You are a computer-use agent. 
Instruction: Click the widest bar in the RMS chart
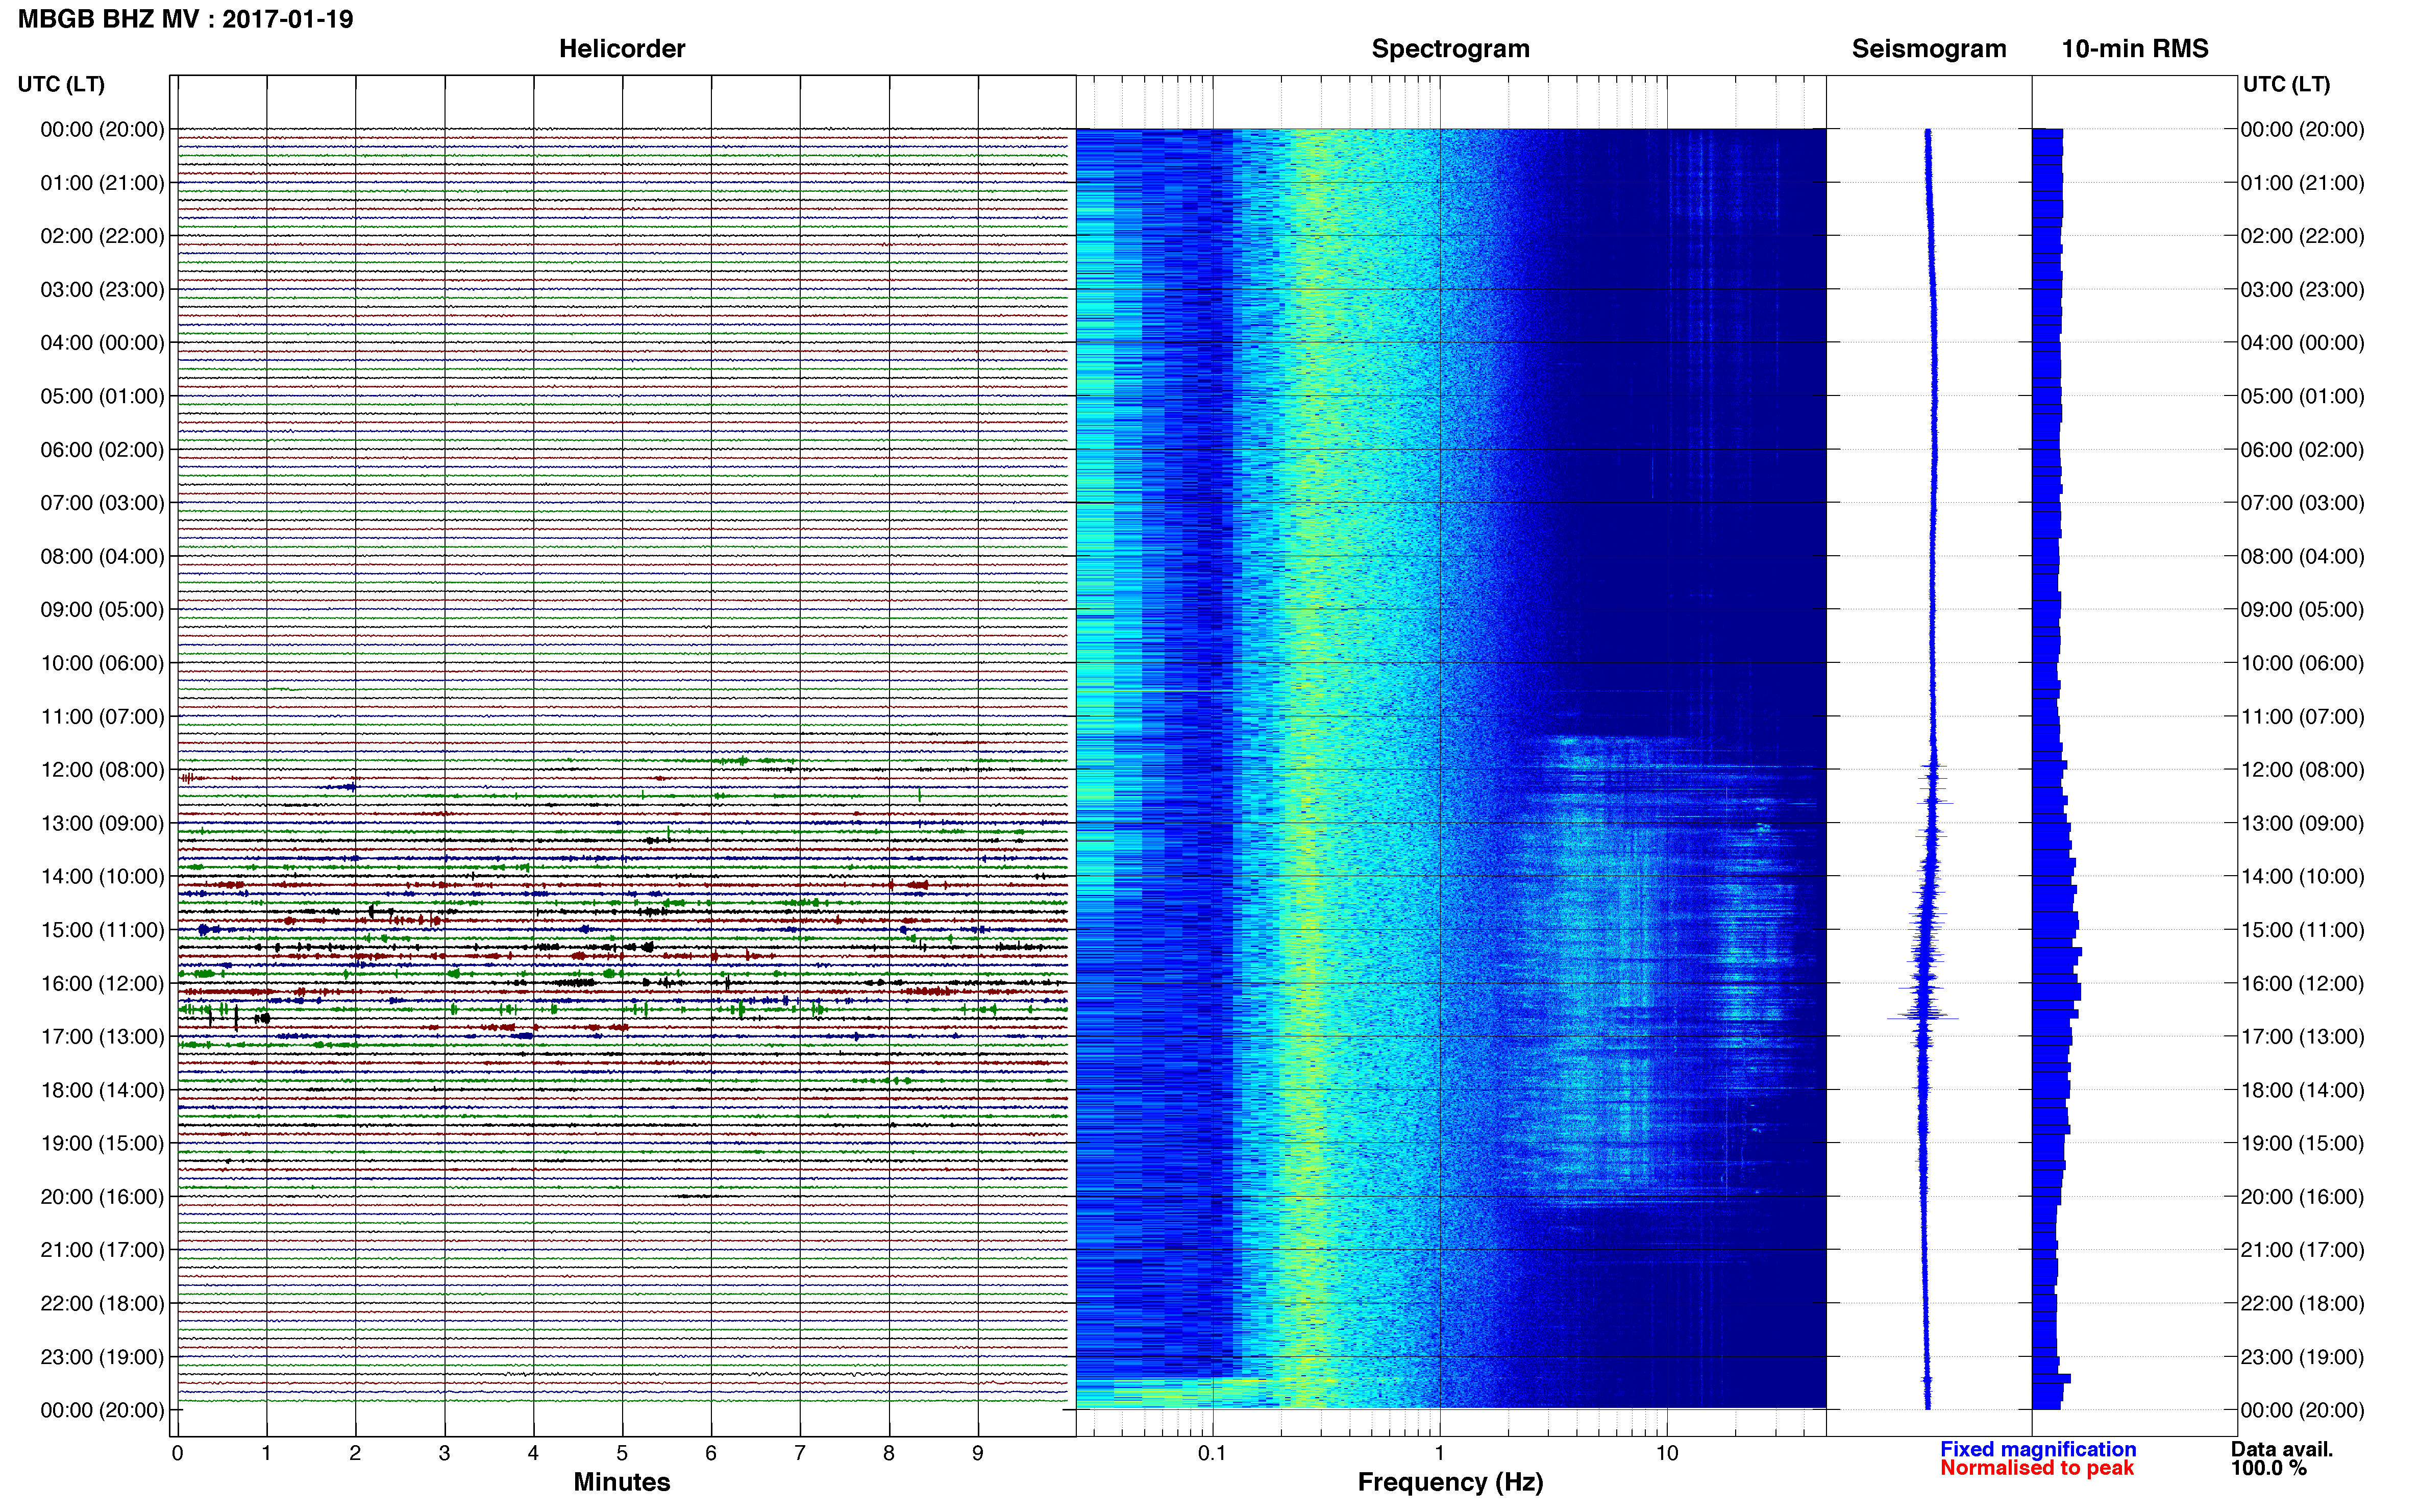click(2057, 952)
